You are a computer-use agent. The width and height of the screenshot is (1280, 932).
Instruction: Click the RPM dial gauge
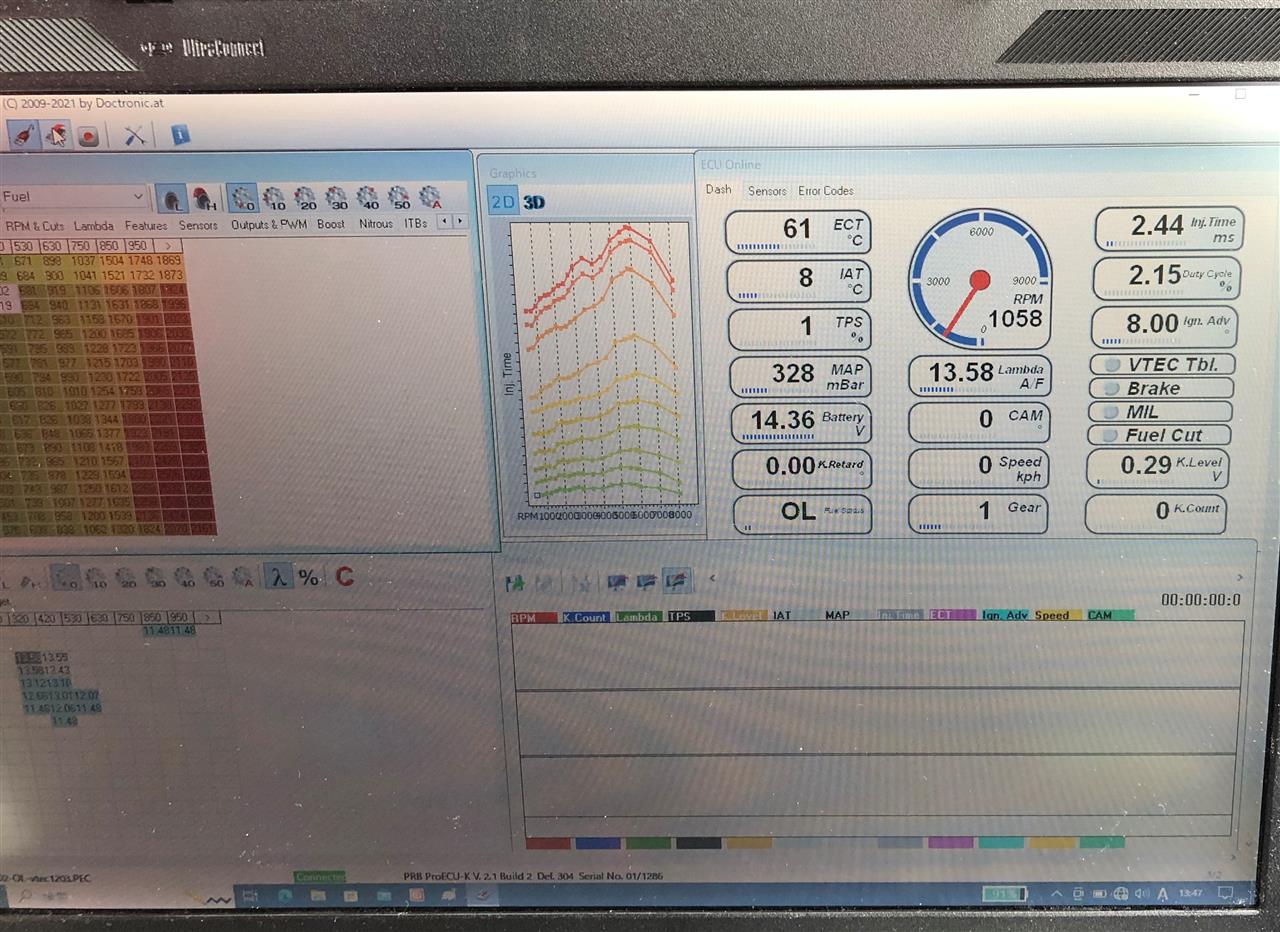point(980,278)
